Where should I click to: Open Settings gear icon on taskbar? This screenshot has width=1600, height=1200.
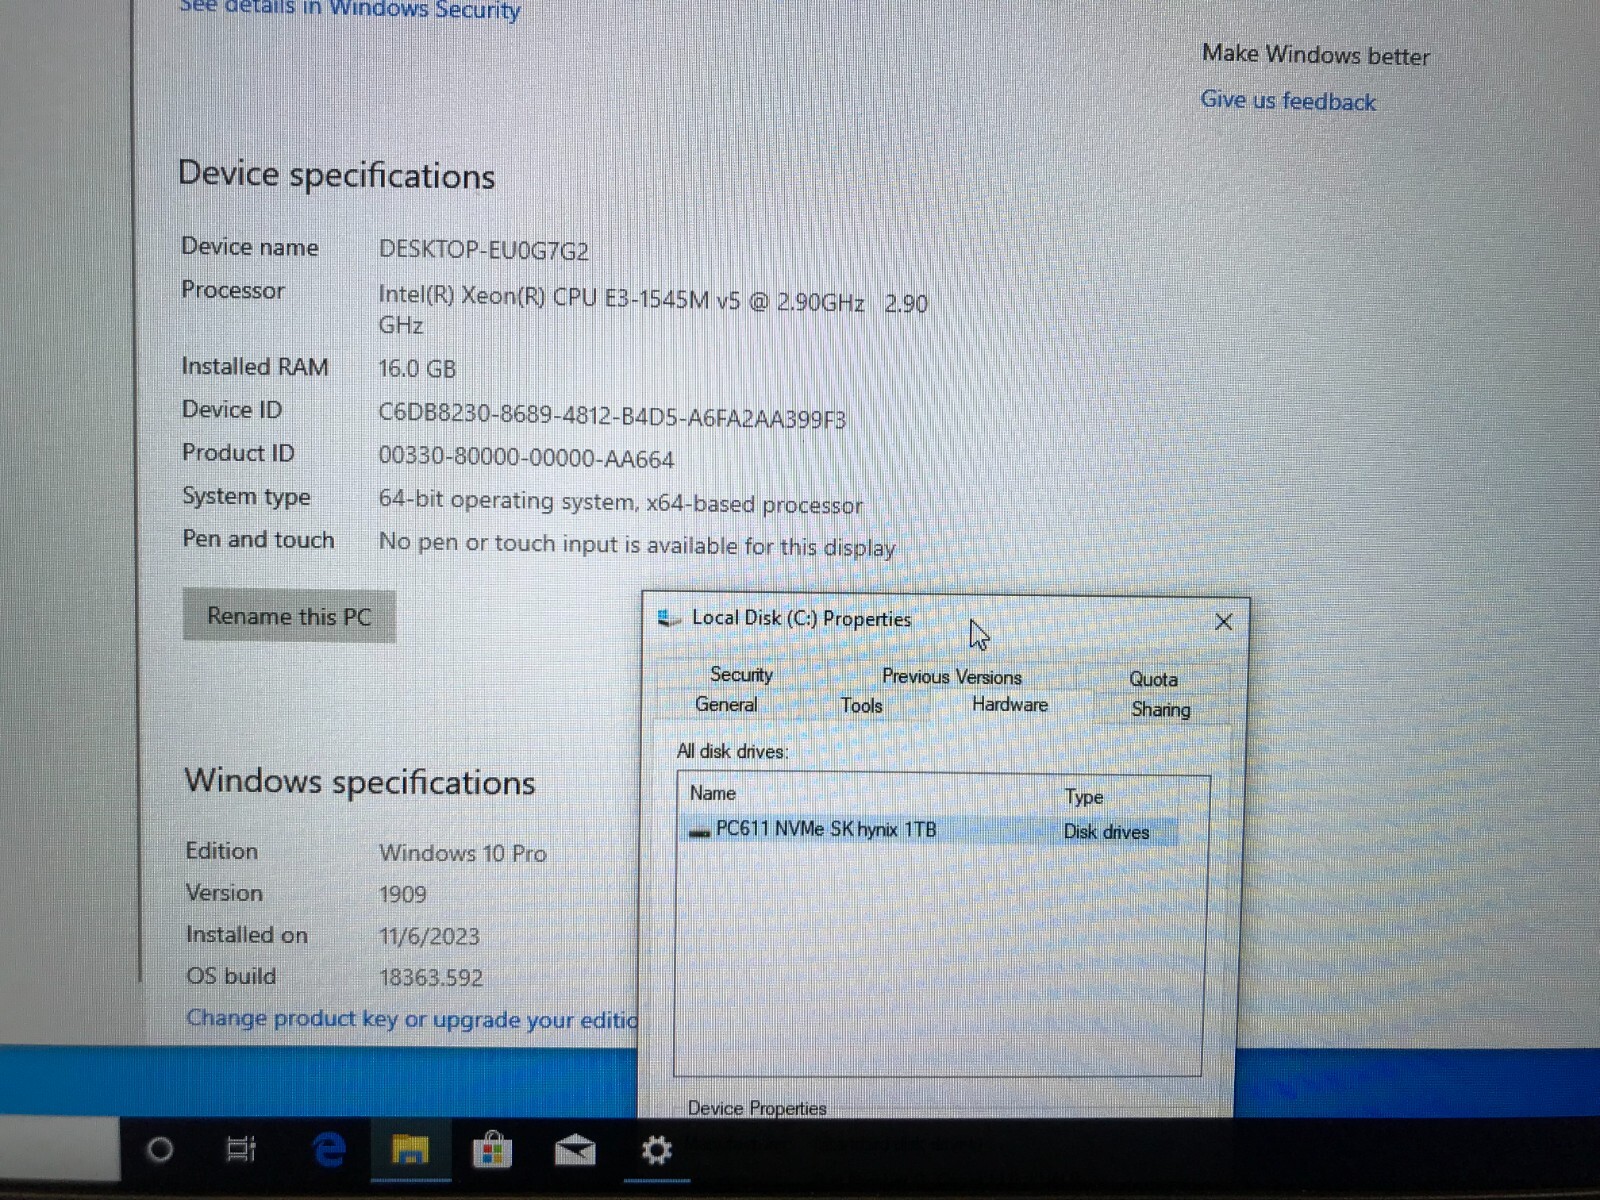656,1150
